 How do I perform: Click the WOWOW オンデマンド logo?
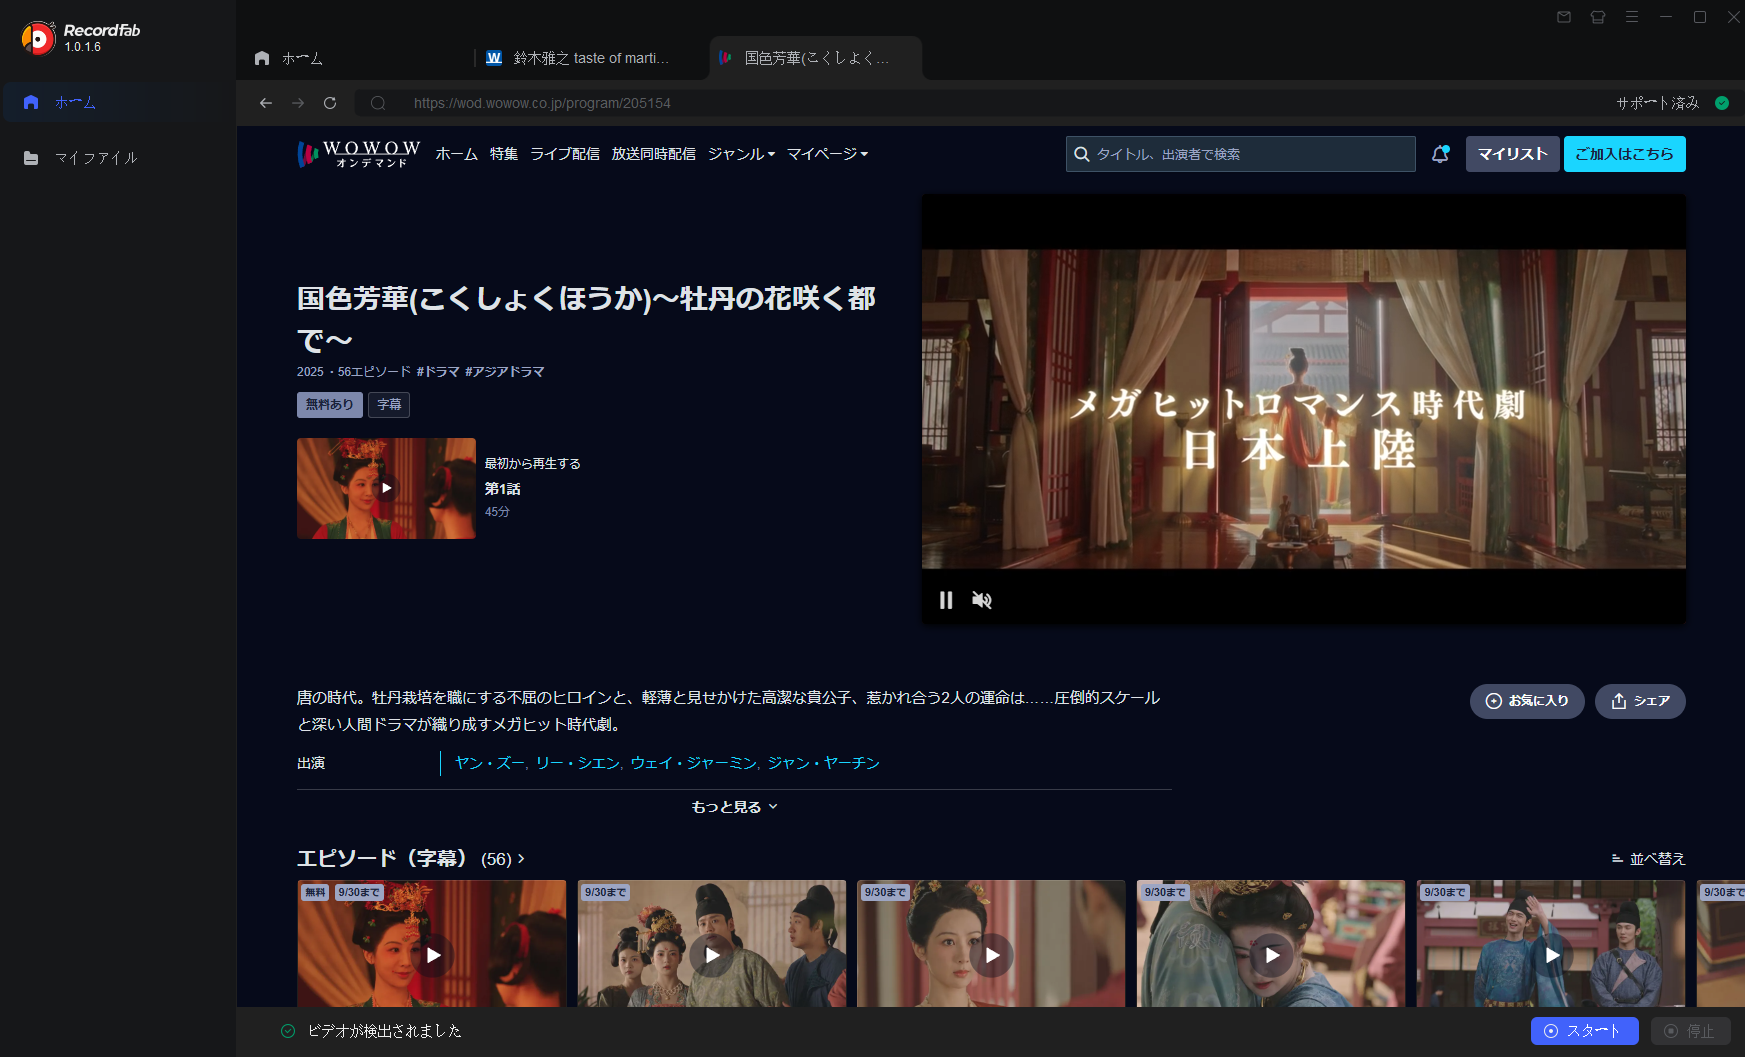359,154
